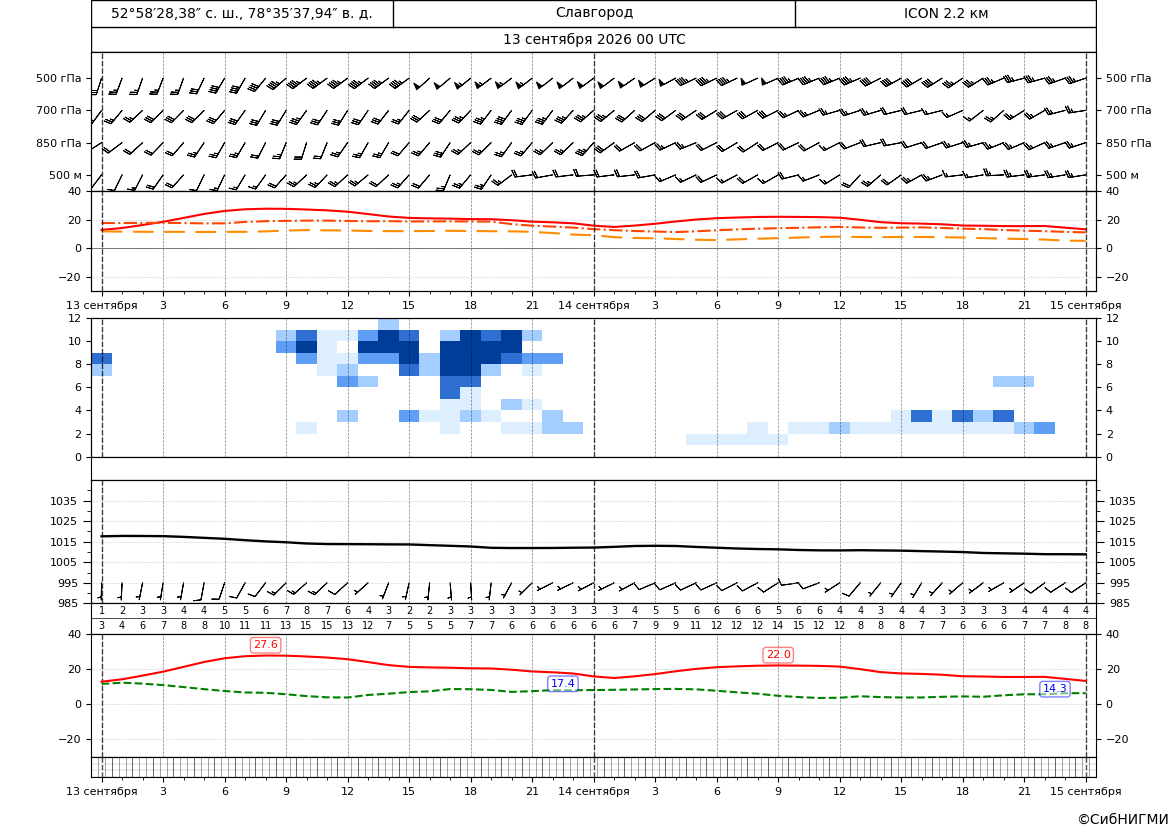The image size is (1169, 827).
Task: Click the ©СибНИГМИ copyright text
Action: pos(1123,819)
